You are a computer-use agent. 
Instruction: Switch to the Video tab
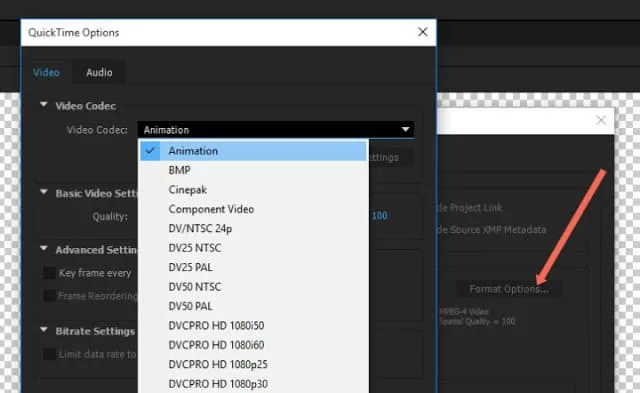pos(46,73)
